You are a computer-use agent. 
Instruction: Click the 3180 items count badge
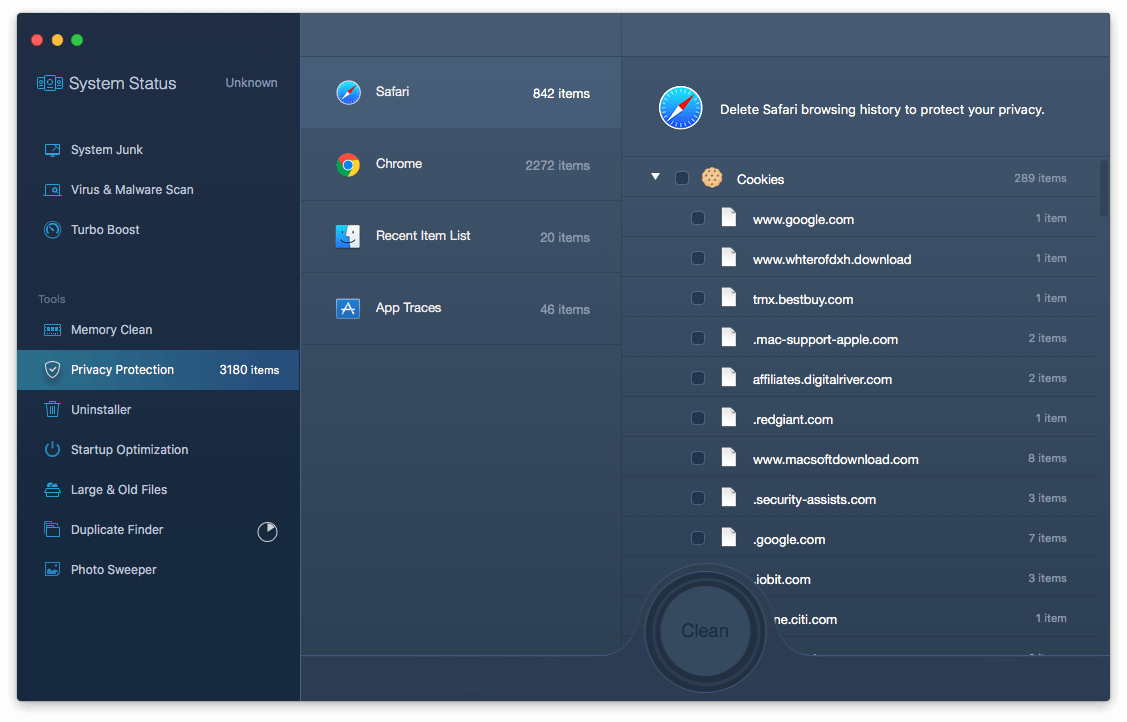pos(249,370)
